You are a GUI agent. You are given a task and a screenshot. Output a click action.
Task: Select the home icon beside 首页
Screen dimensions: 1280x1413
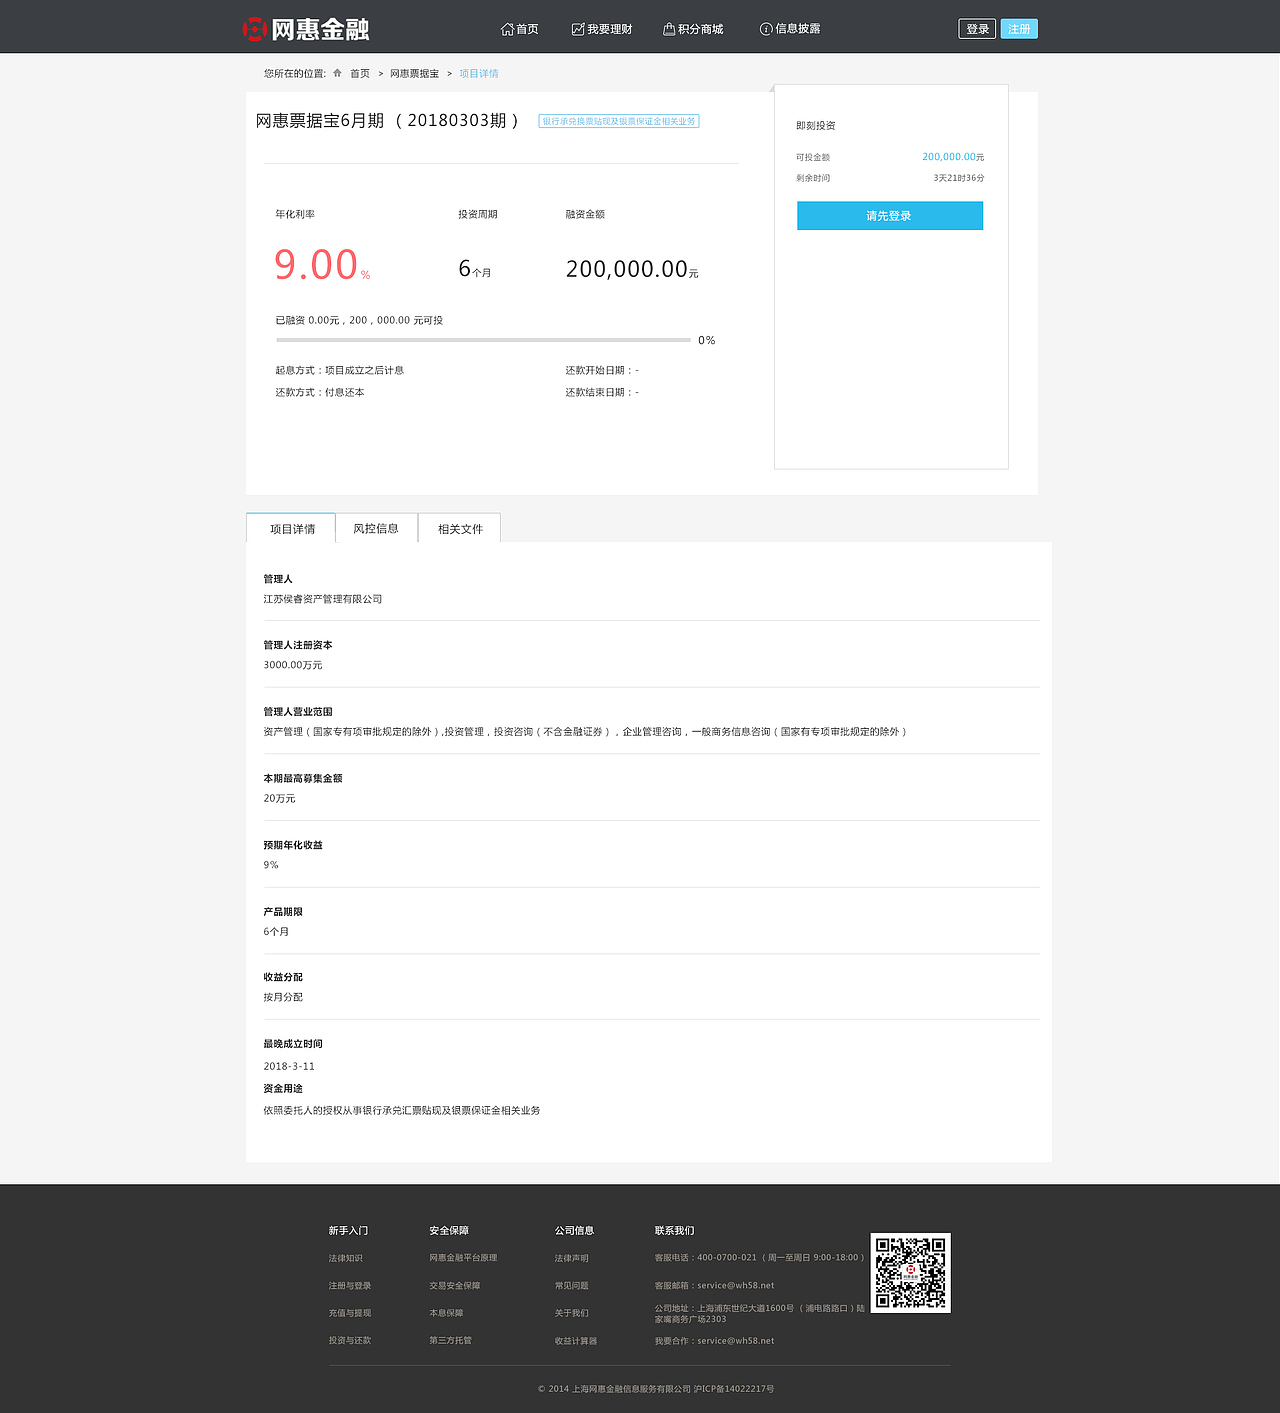coord(505,28)
